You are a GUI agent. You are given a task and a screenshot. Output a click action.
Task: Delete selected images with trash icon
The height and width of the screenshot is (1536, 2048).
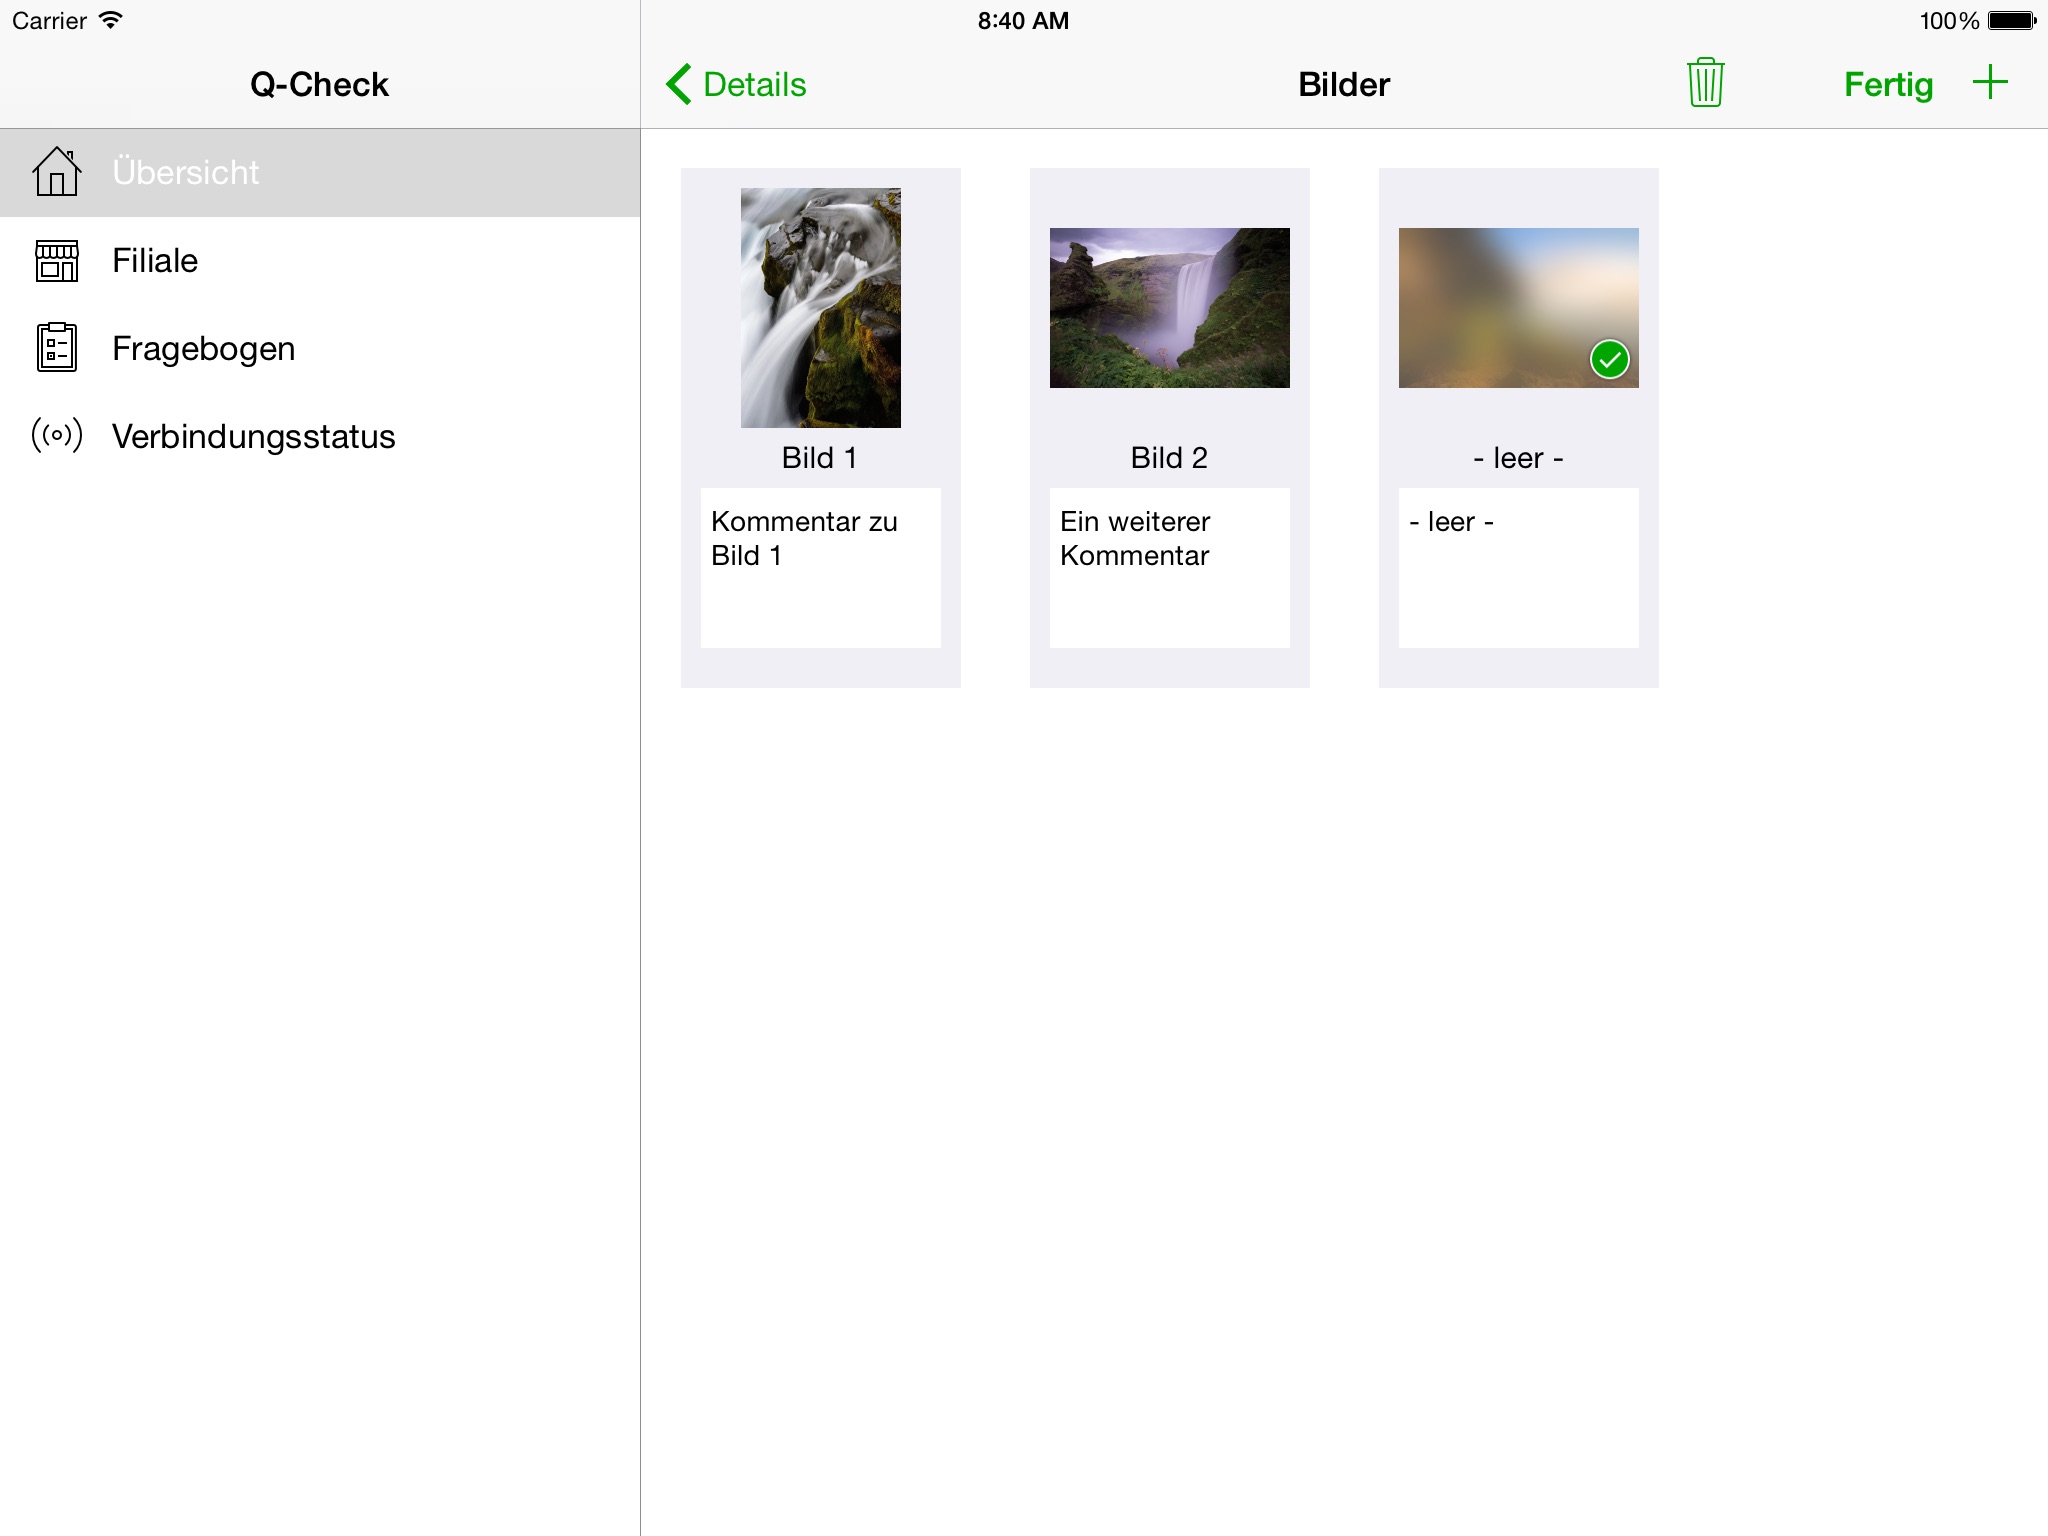[1705, 82]
